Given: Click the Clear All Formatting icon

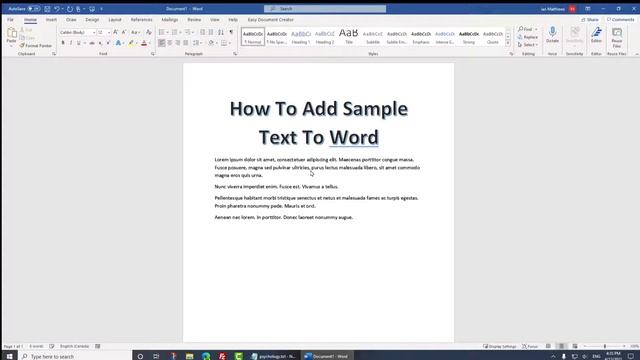Looking at the screenshot, I should point(149,32).
